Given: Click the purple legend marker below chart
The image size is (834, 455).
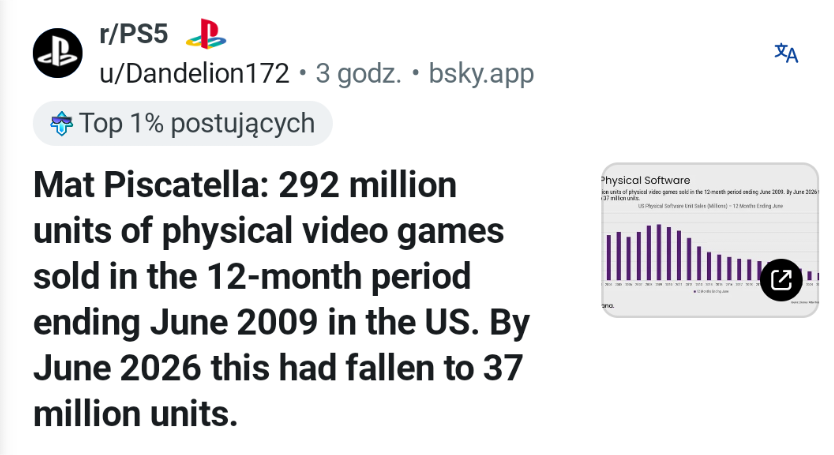Looking at the screenshot, I should pyautogui.click(x=695, y=292).
